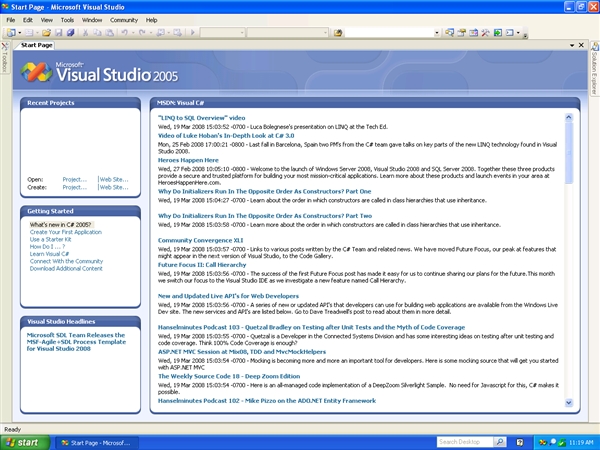Open the View menu
Screen dimensions: 600x450
click(47, 20)
